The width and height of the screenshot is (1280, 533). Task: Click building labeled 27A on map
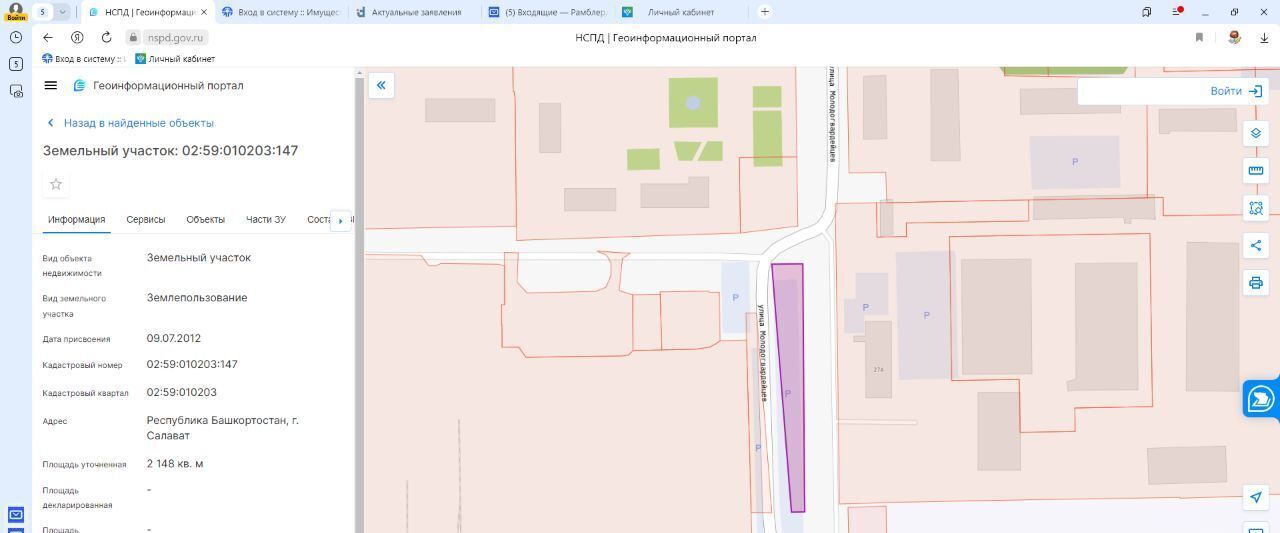click(878, 360)
